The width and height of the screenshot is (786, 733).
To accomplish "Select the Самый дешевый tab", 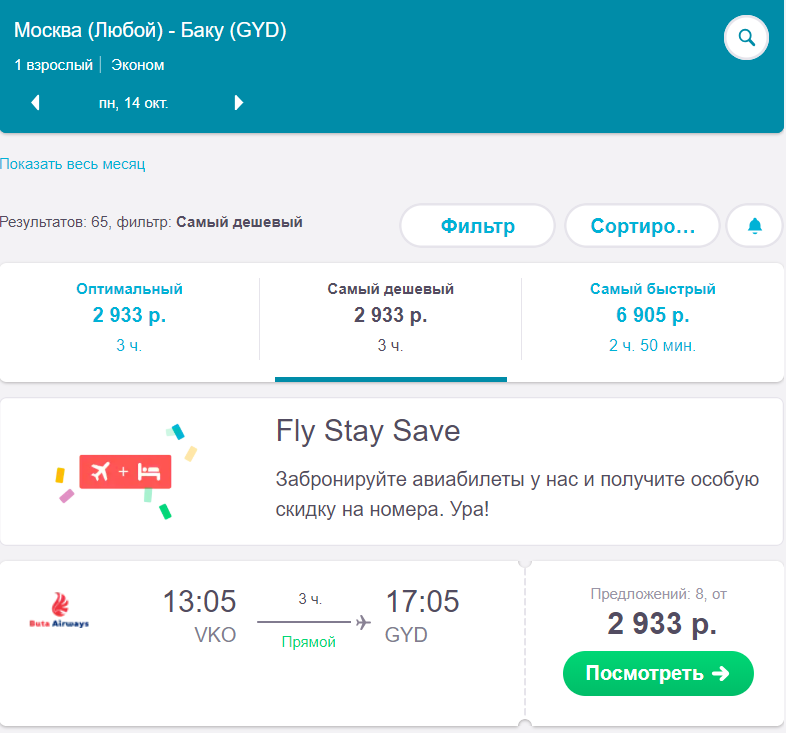I will point(390,317).
